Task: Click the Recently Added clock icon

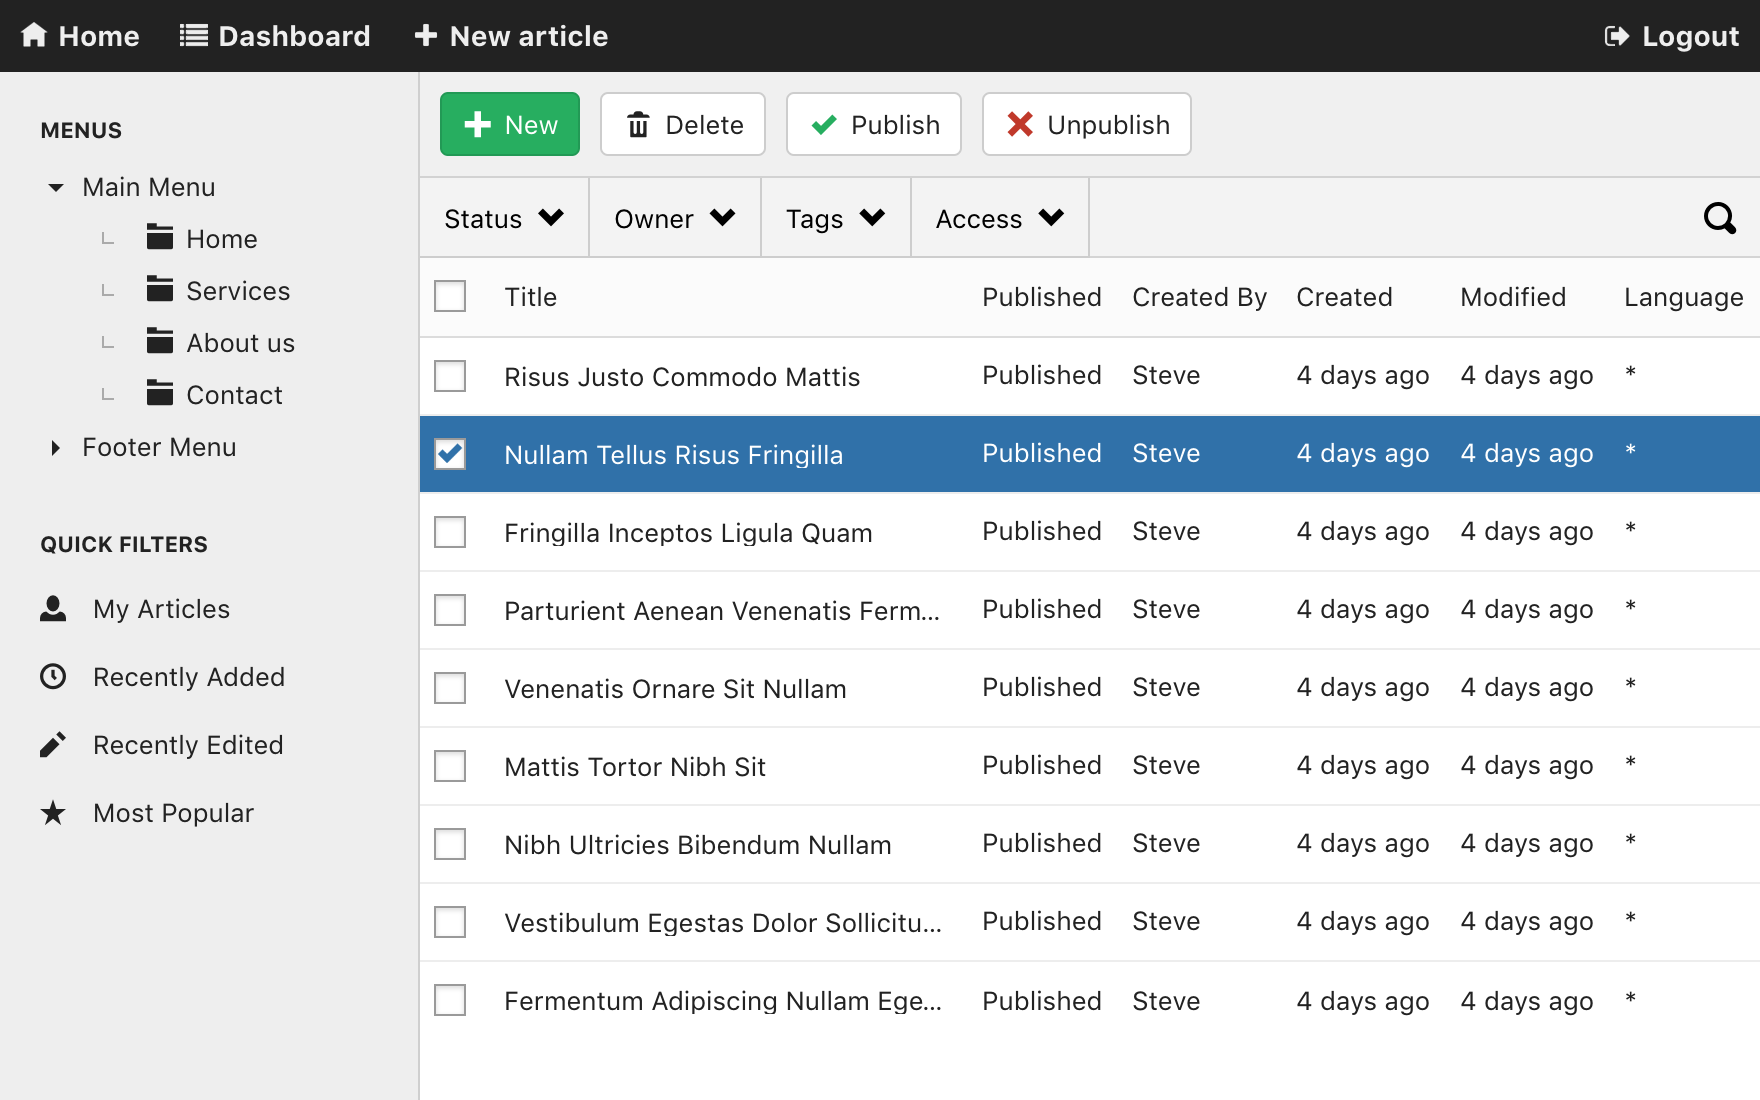Action: (53, 677)
